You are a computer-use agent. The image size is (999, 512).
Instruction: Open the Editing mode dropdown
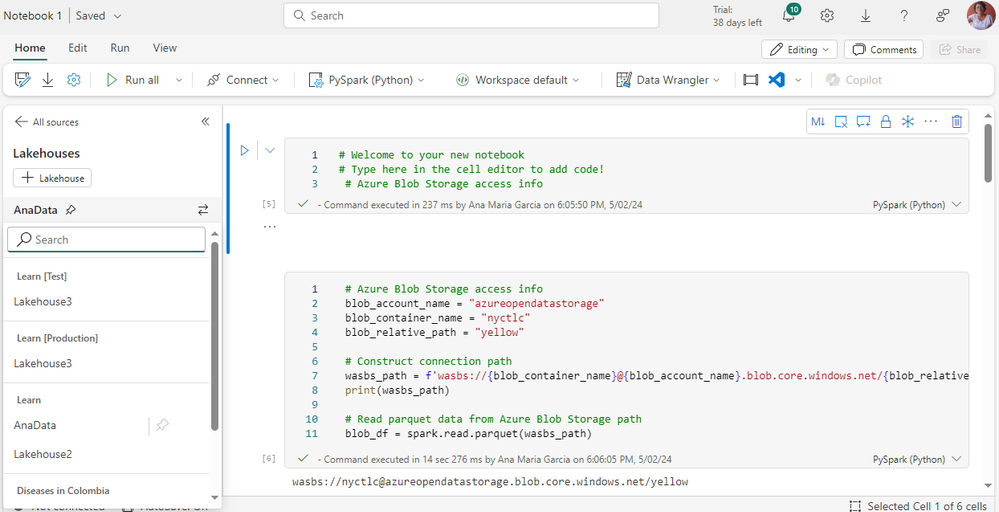point(799,50)
